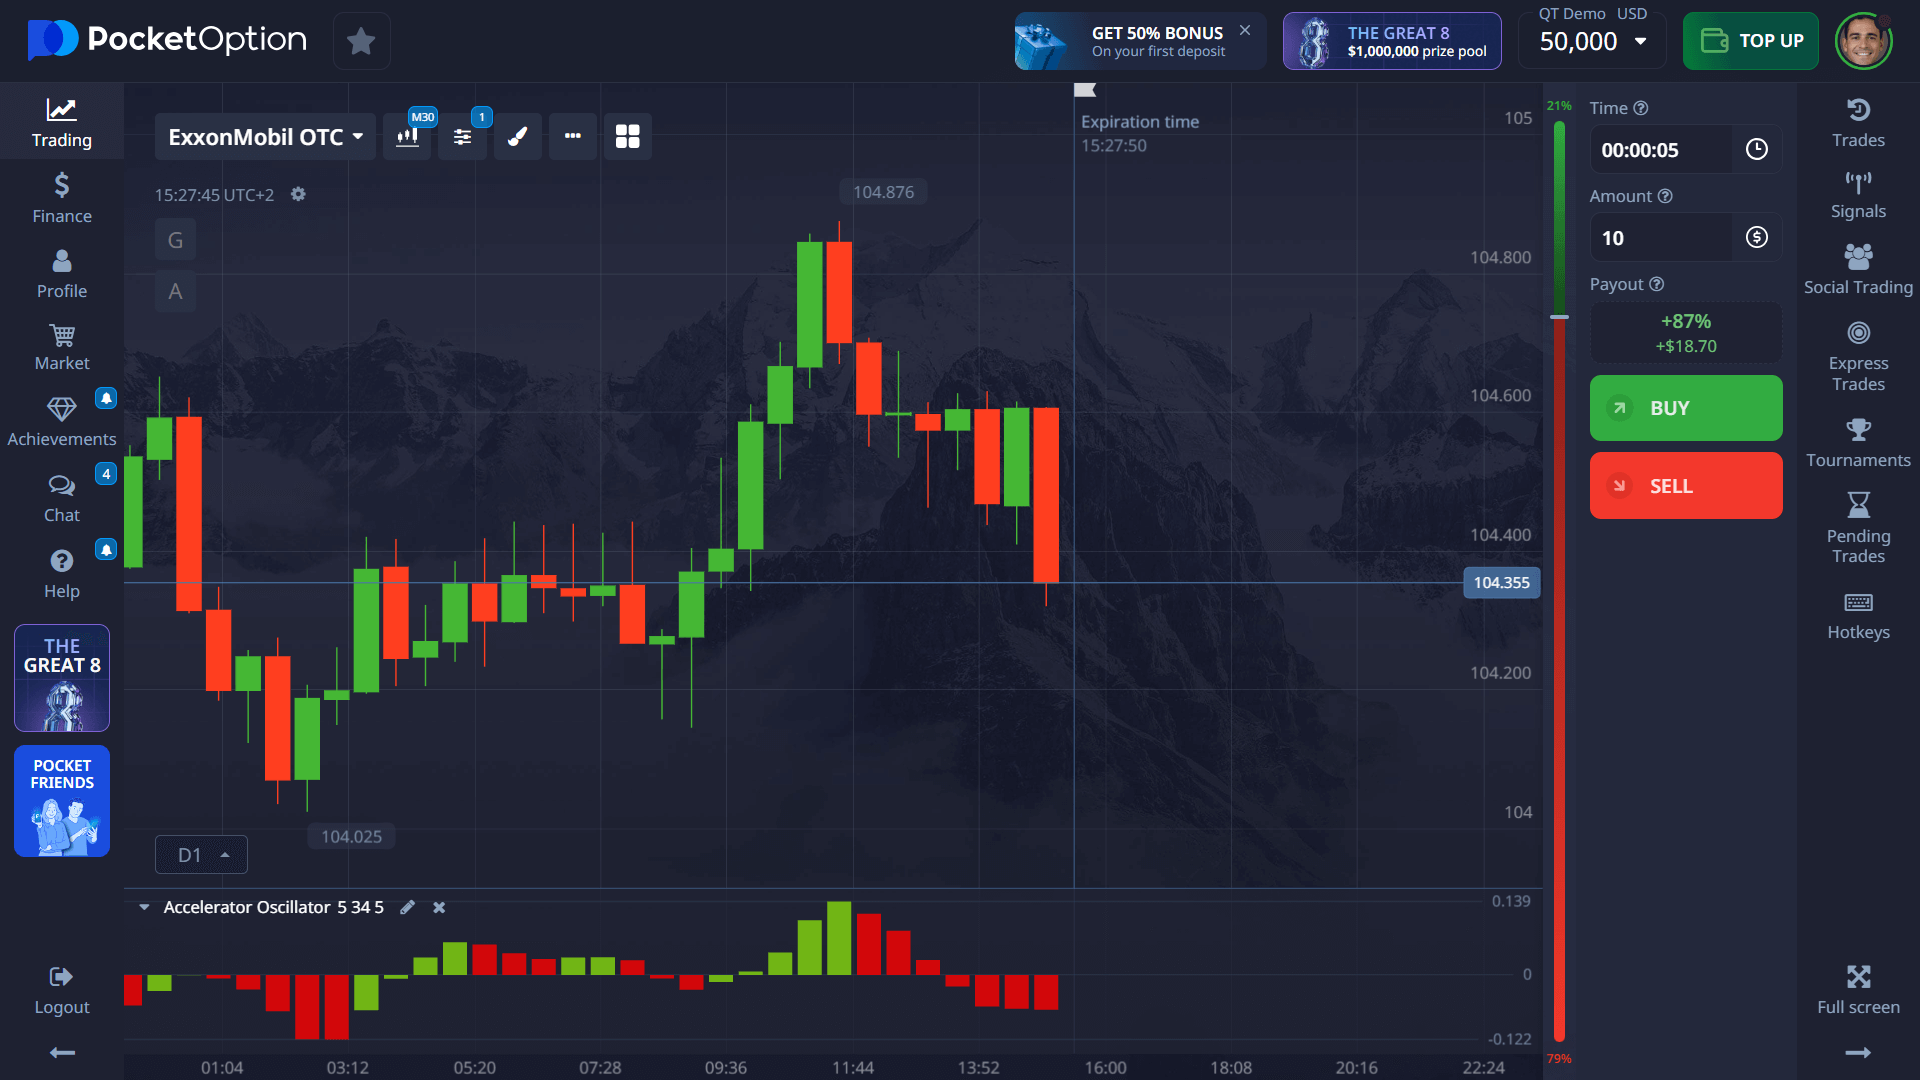This screenshot has width=1920, height=1080.
Task: Enter Full screen mode
Action: coord(1858,989)
